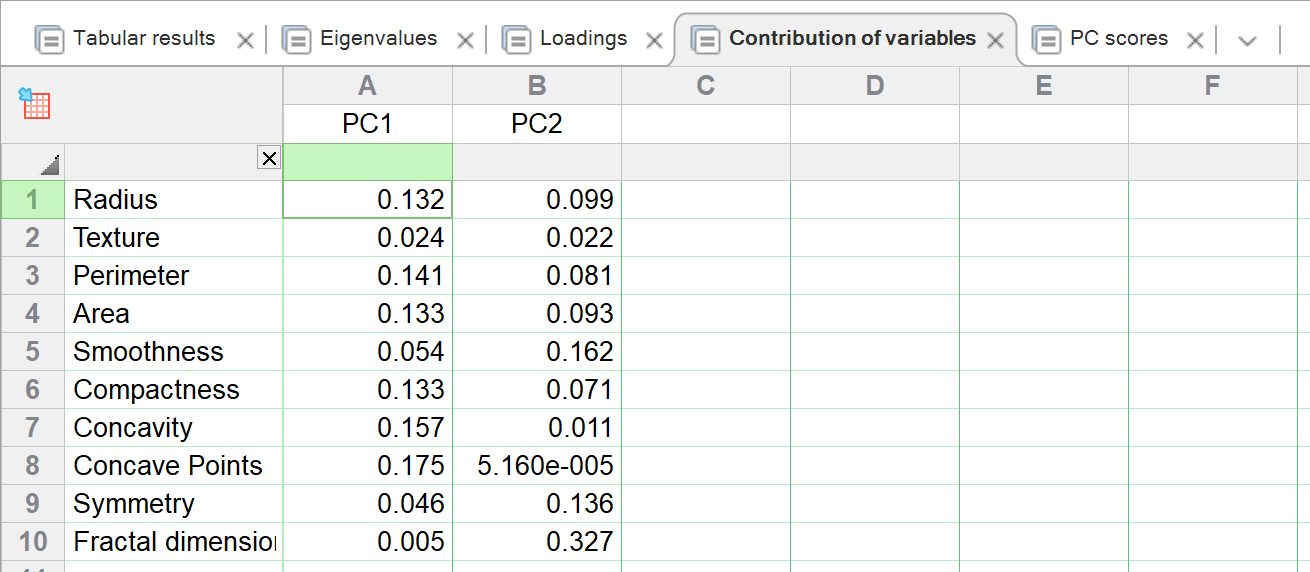Select the Fractal dimension PC2 value 0.327
Image resolution: width=1310 pixels, height=572 pixels.
point(537,542)
